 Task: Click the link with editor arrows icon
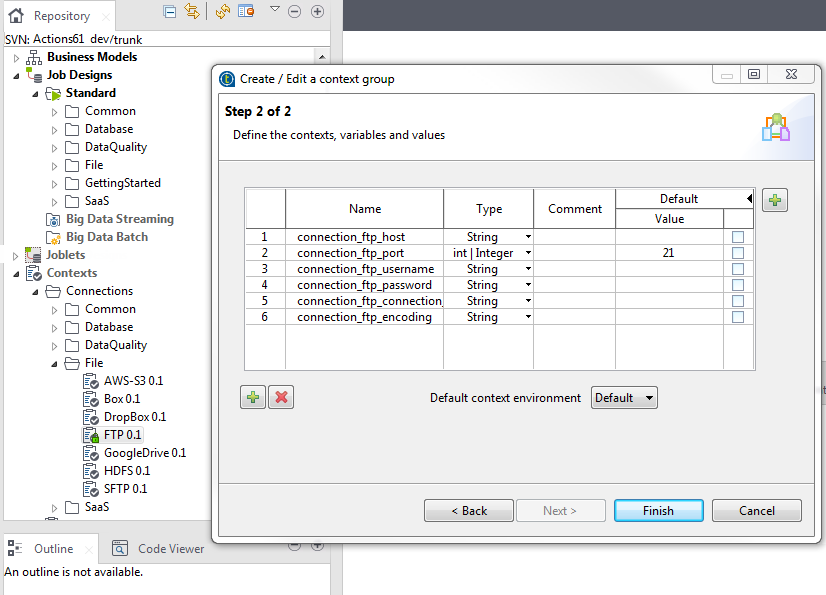[x=192, y=11]
